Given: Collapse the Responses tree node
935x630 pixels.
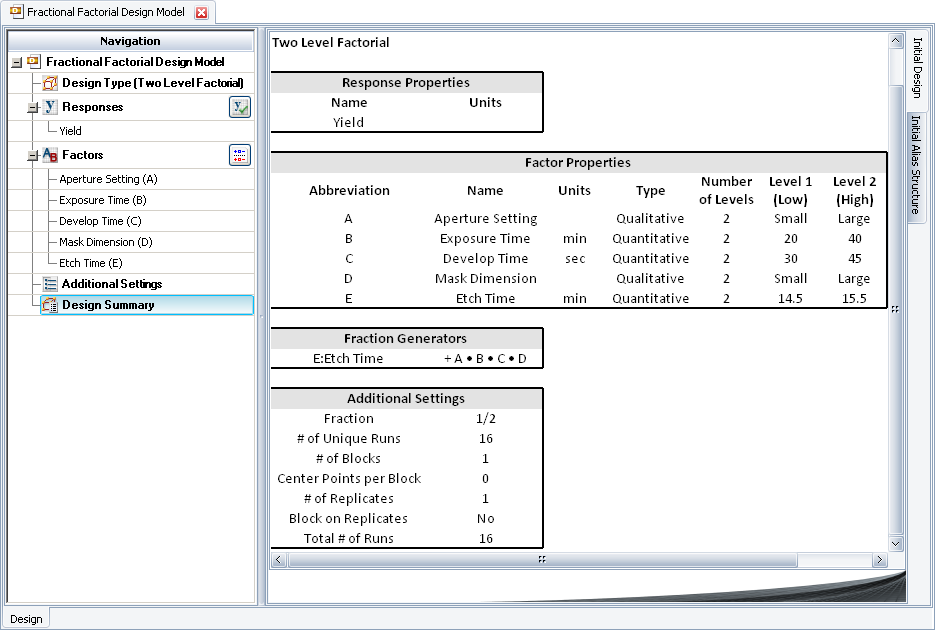Looking at the screenshot, I should point(33,107).
